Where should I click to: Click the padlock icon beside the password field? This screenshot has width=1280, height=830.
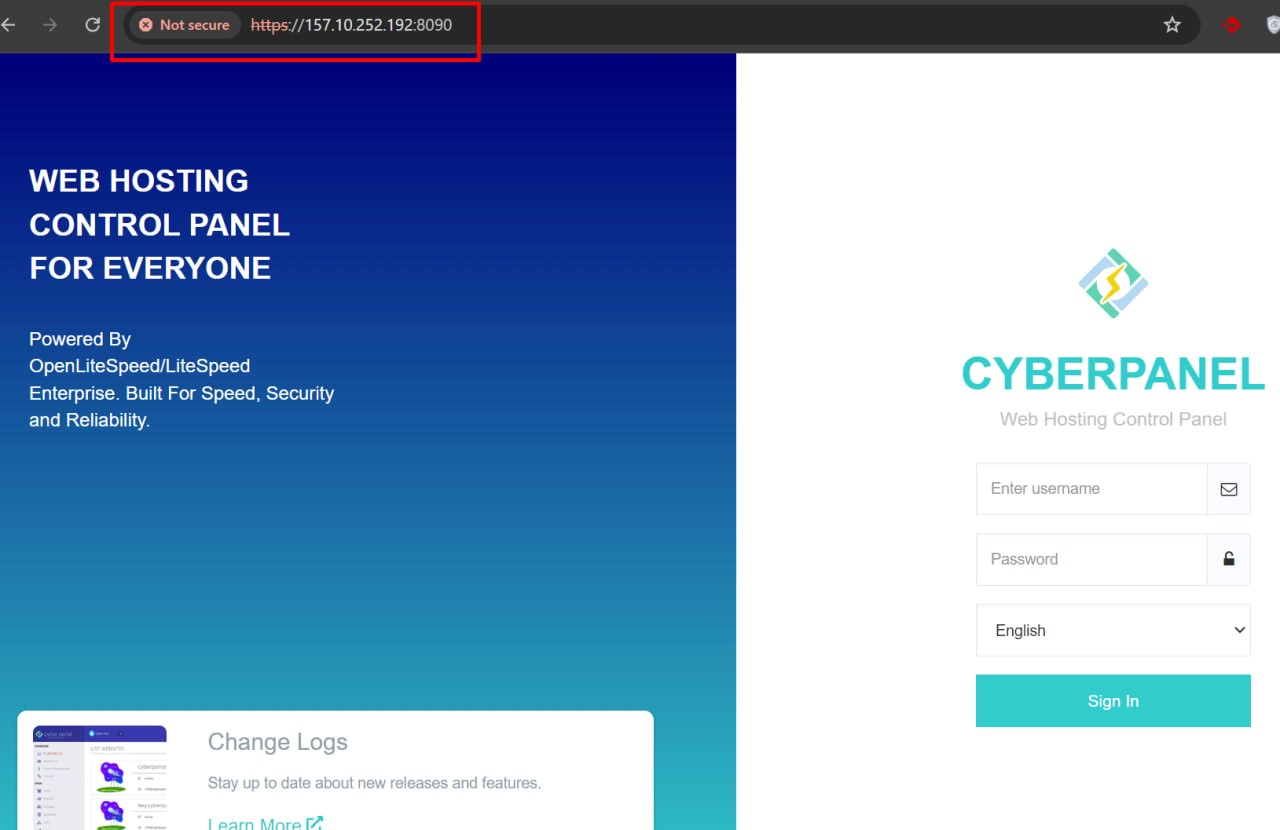tap(1228, 559)
